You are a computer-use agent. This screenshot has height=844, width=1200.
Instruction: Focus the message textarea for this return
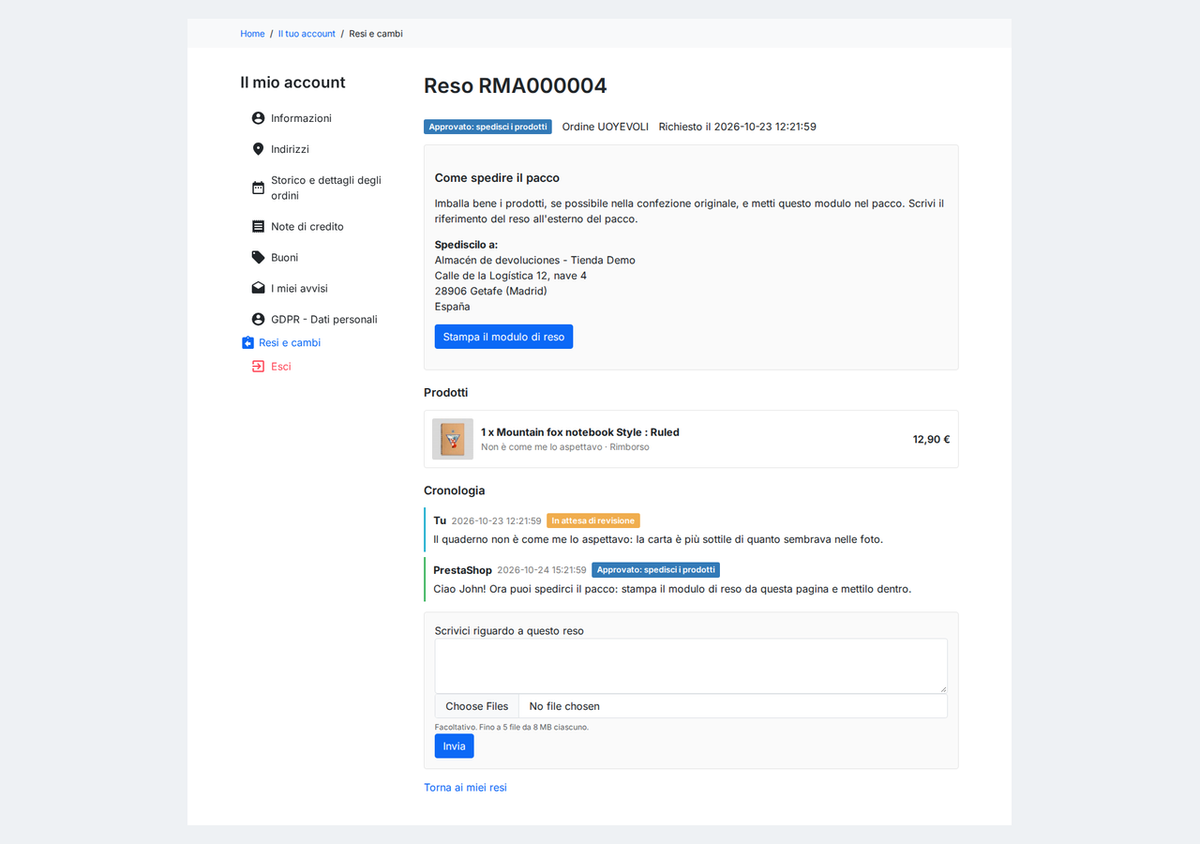(691, 666)
